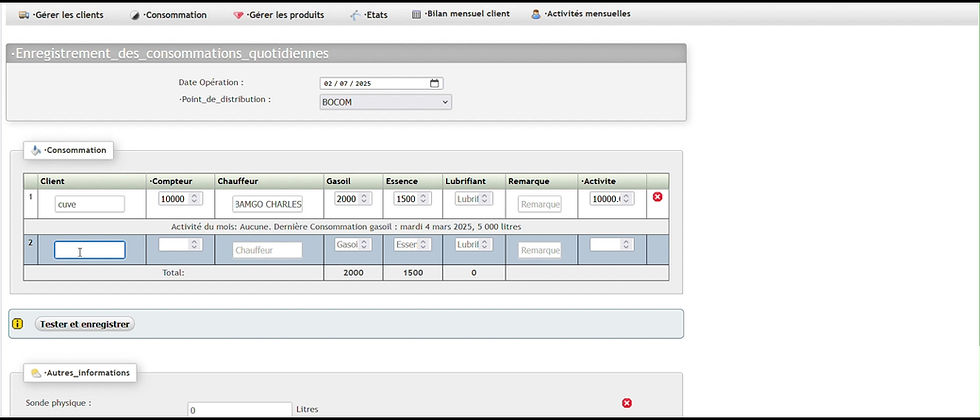This screenshot has height=420, width=980.
Task: Click the empty Chauffeur field in row 2
Action: coord(268,250)
